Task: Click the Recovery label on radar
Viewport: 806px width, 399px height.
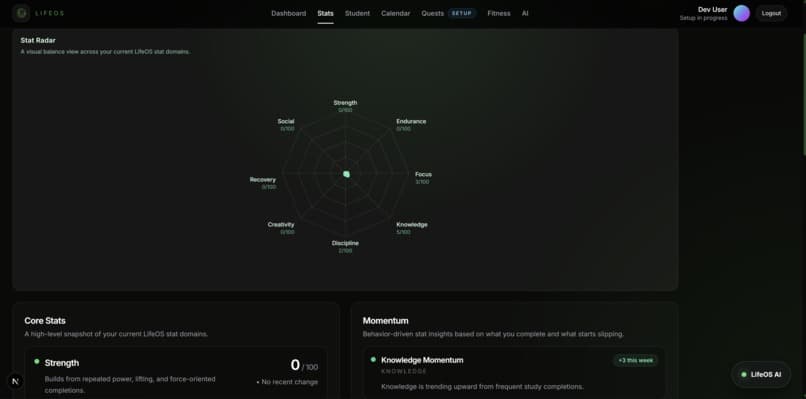Action: coord(263,179)
